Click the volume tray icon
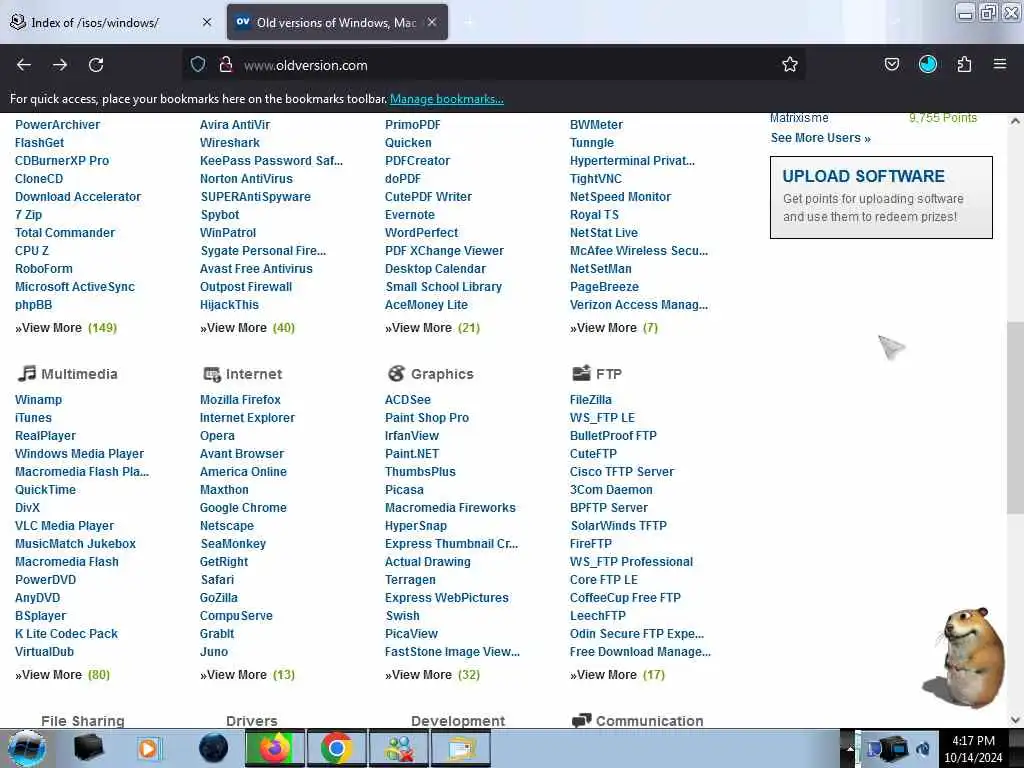Screen dimensions: 1024x768 pos(923,750)
